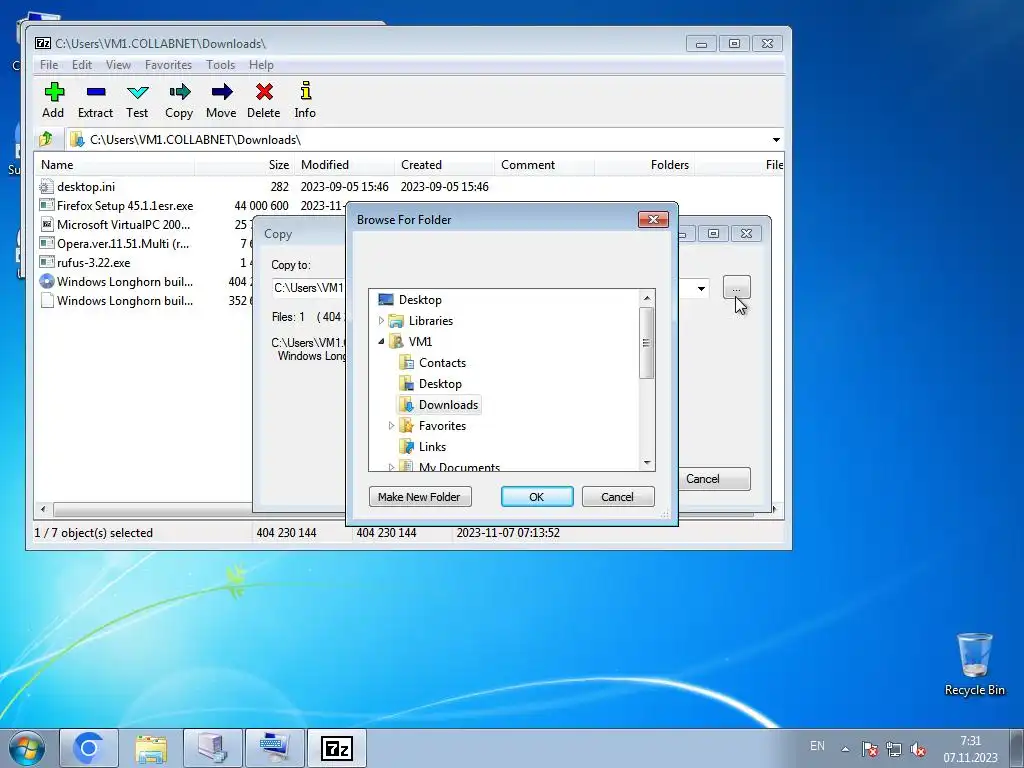Open the Help menu
This screenshot has height=768, width=1024.
point(261,65)
